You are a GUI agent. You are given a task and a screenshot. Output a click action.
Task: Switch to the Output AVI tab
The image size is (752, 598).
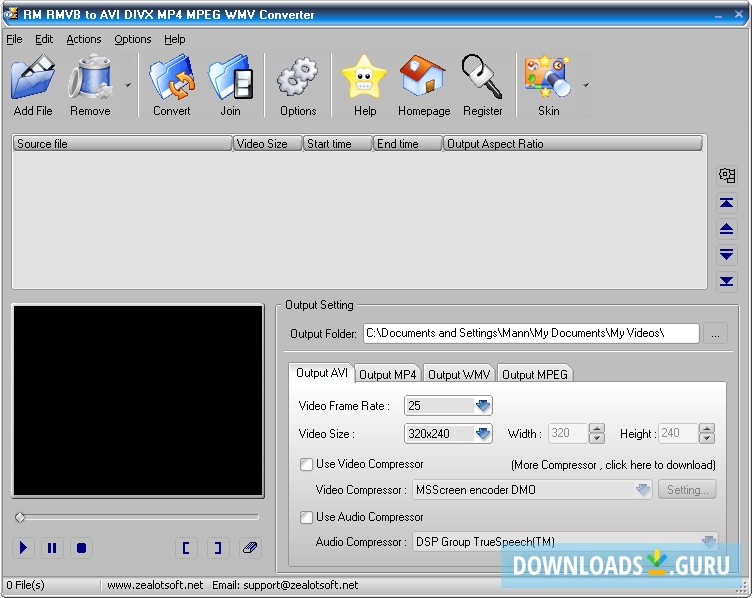tap(322, 373)
